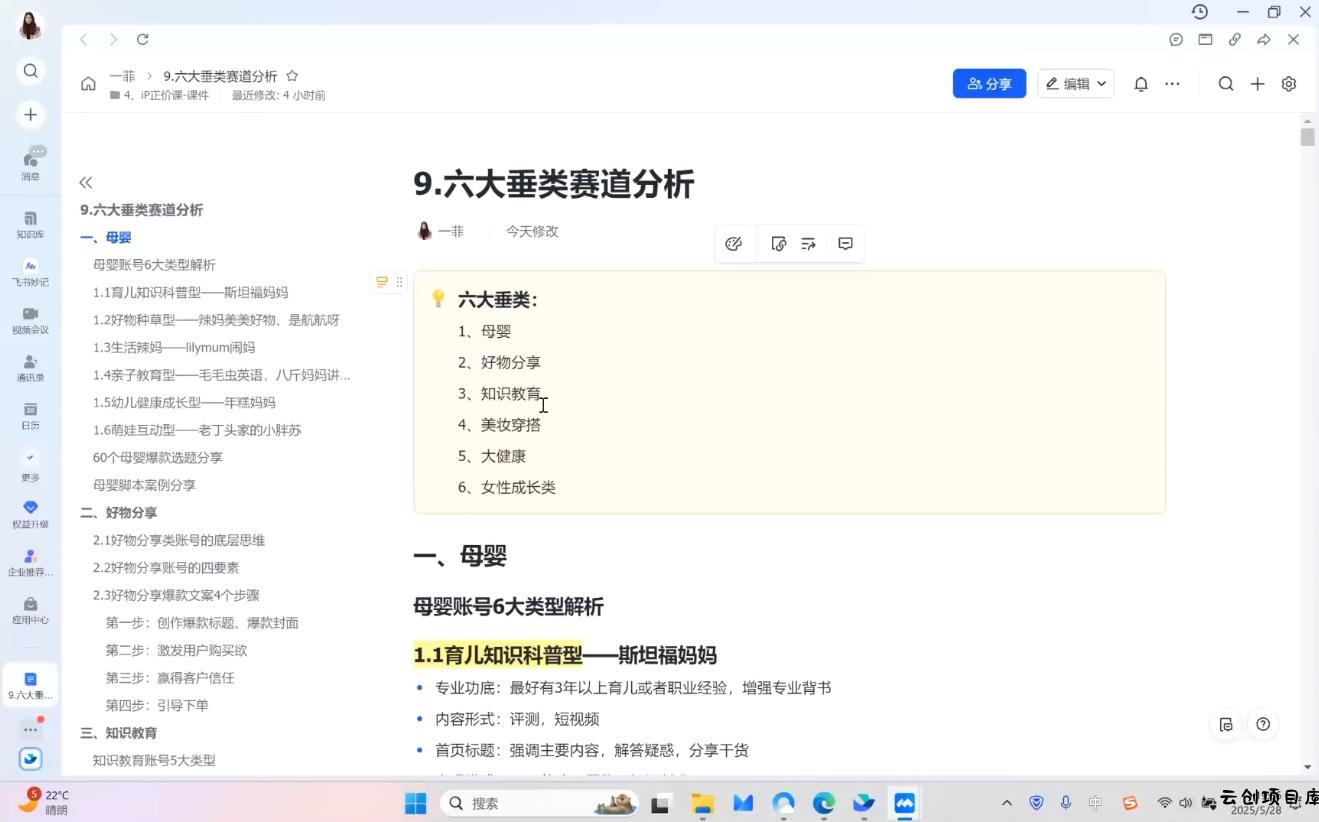Click the comment icon in floating toolbar
The image size is (1319, 822).
pos(845,244)
